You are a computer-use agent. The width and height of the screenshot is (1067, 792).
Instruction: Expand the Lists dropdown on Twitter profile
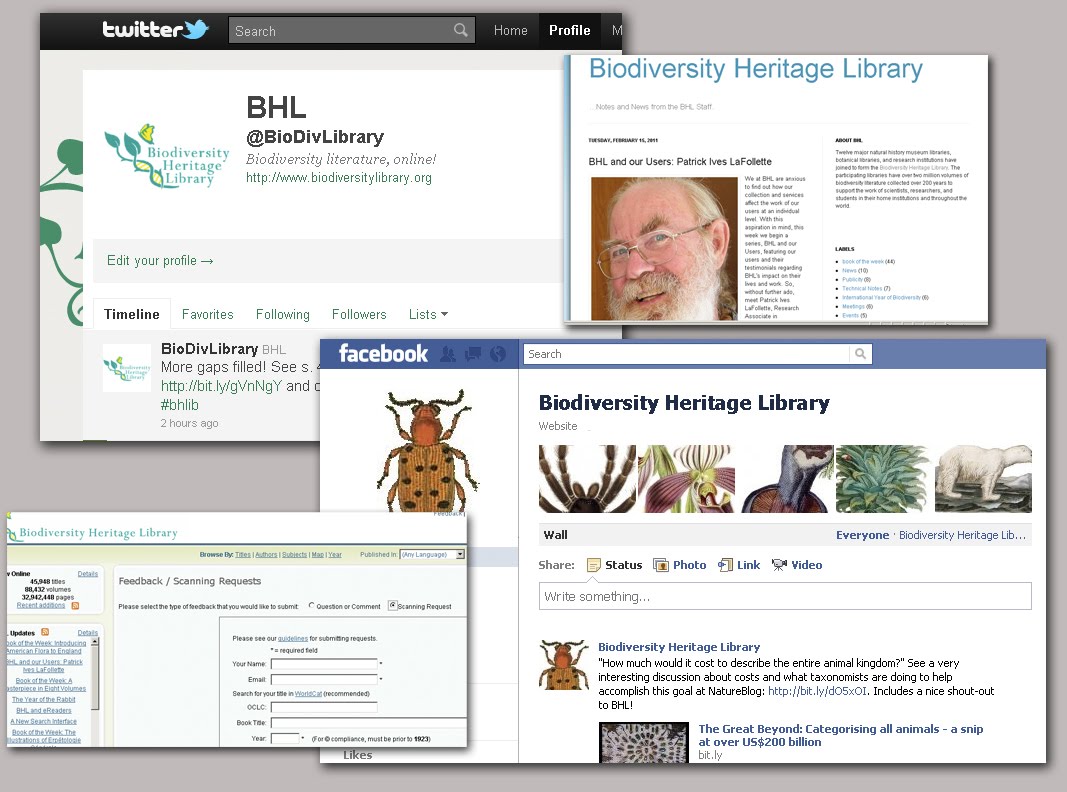click(428, 314)
